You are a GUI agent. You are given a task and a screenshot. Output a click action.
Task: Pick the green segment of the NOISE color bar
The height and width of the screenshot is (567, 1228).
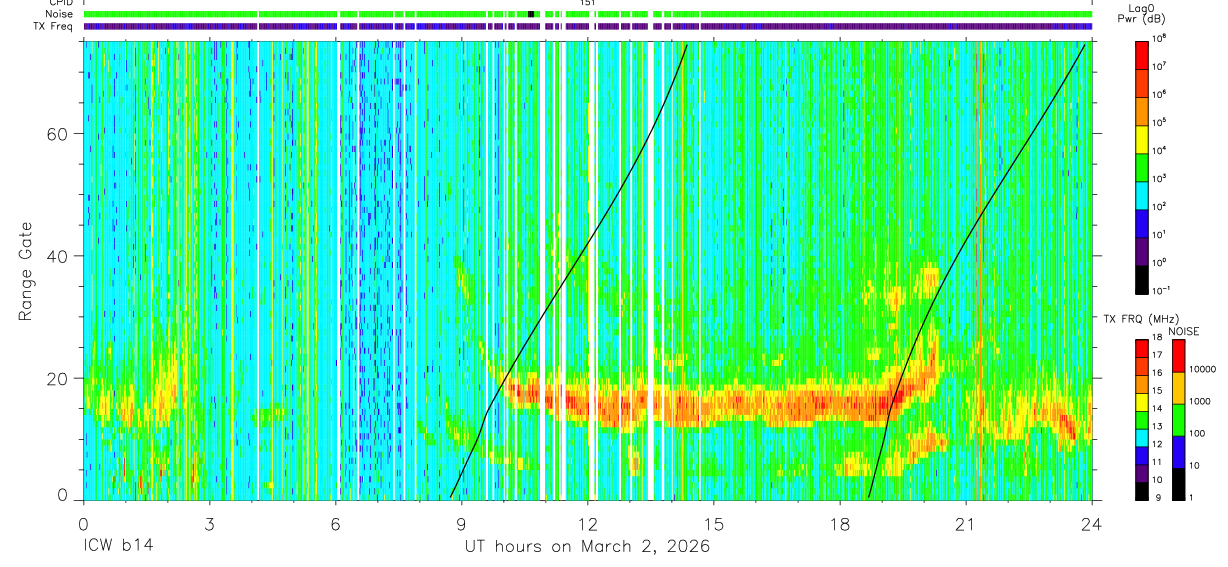pyautogui.click(x=1179, y=419)
